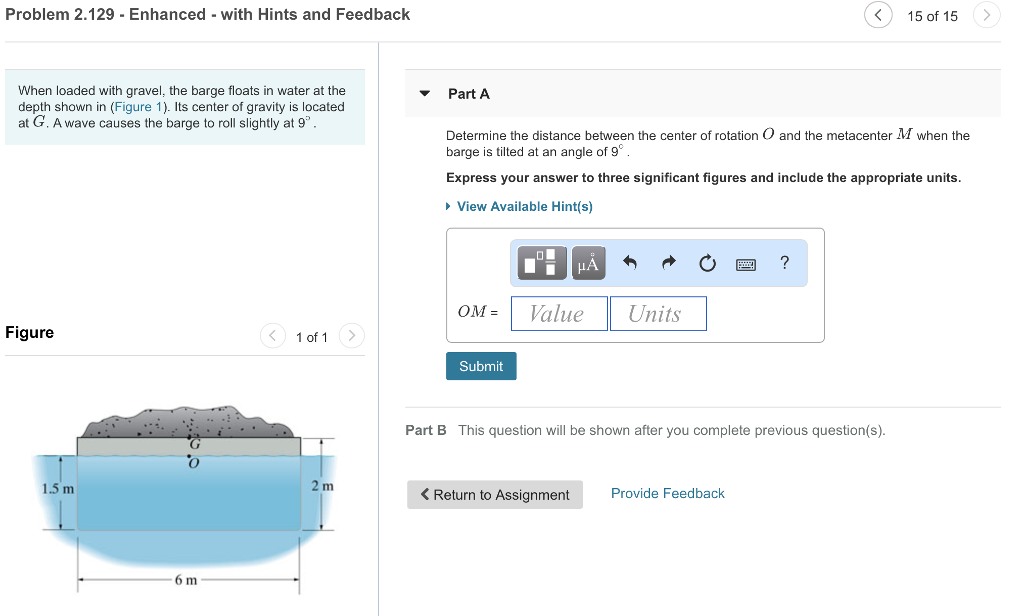Click the next figure navigation arrow
Image resolution: width=1024 pixels, height=616 pixels.
tap(351, 337)
